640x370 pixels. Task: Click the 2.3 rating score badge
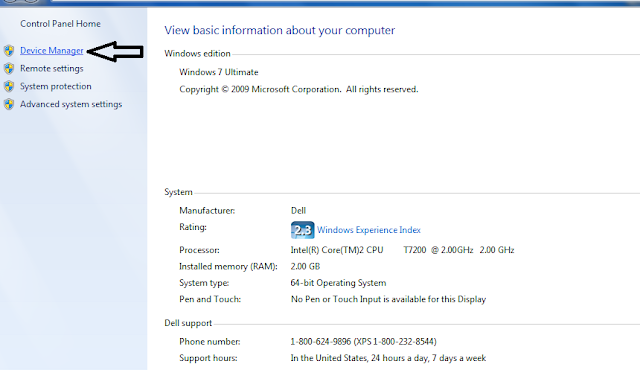pos(302,230)
